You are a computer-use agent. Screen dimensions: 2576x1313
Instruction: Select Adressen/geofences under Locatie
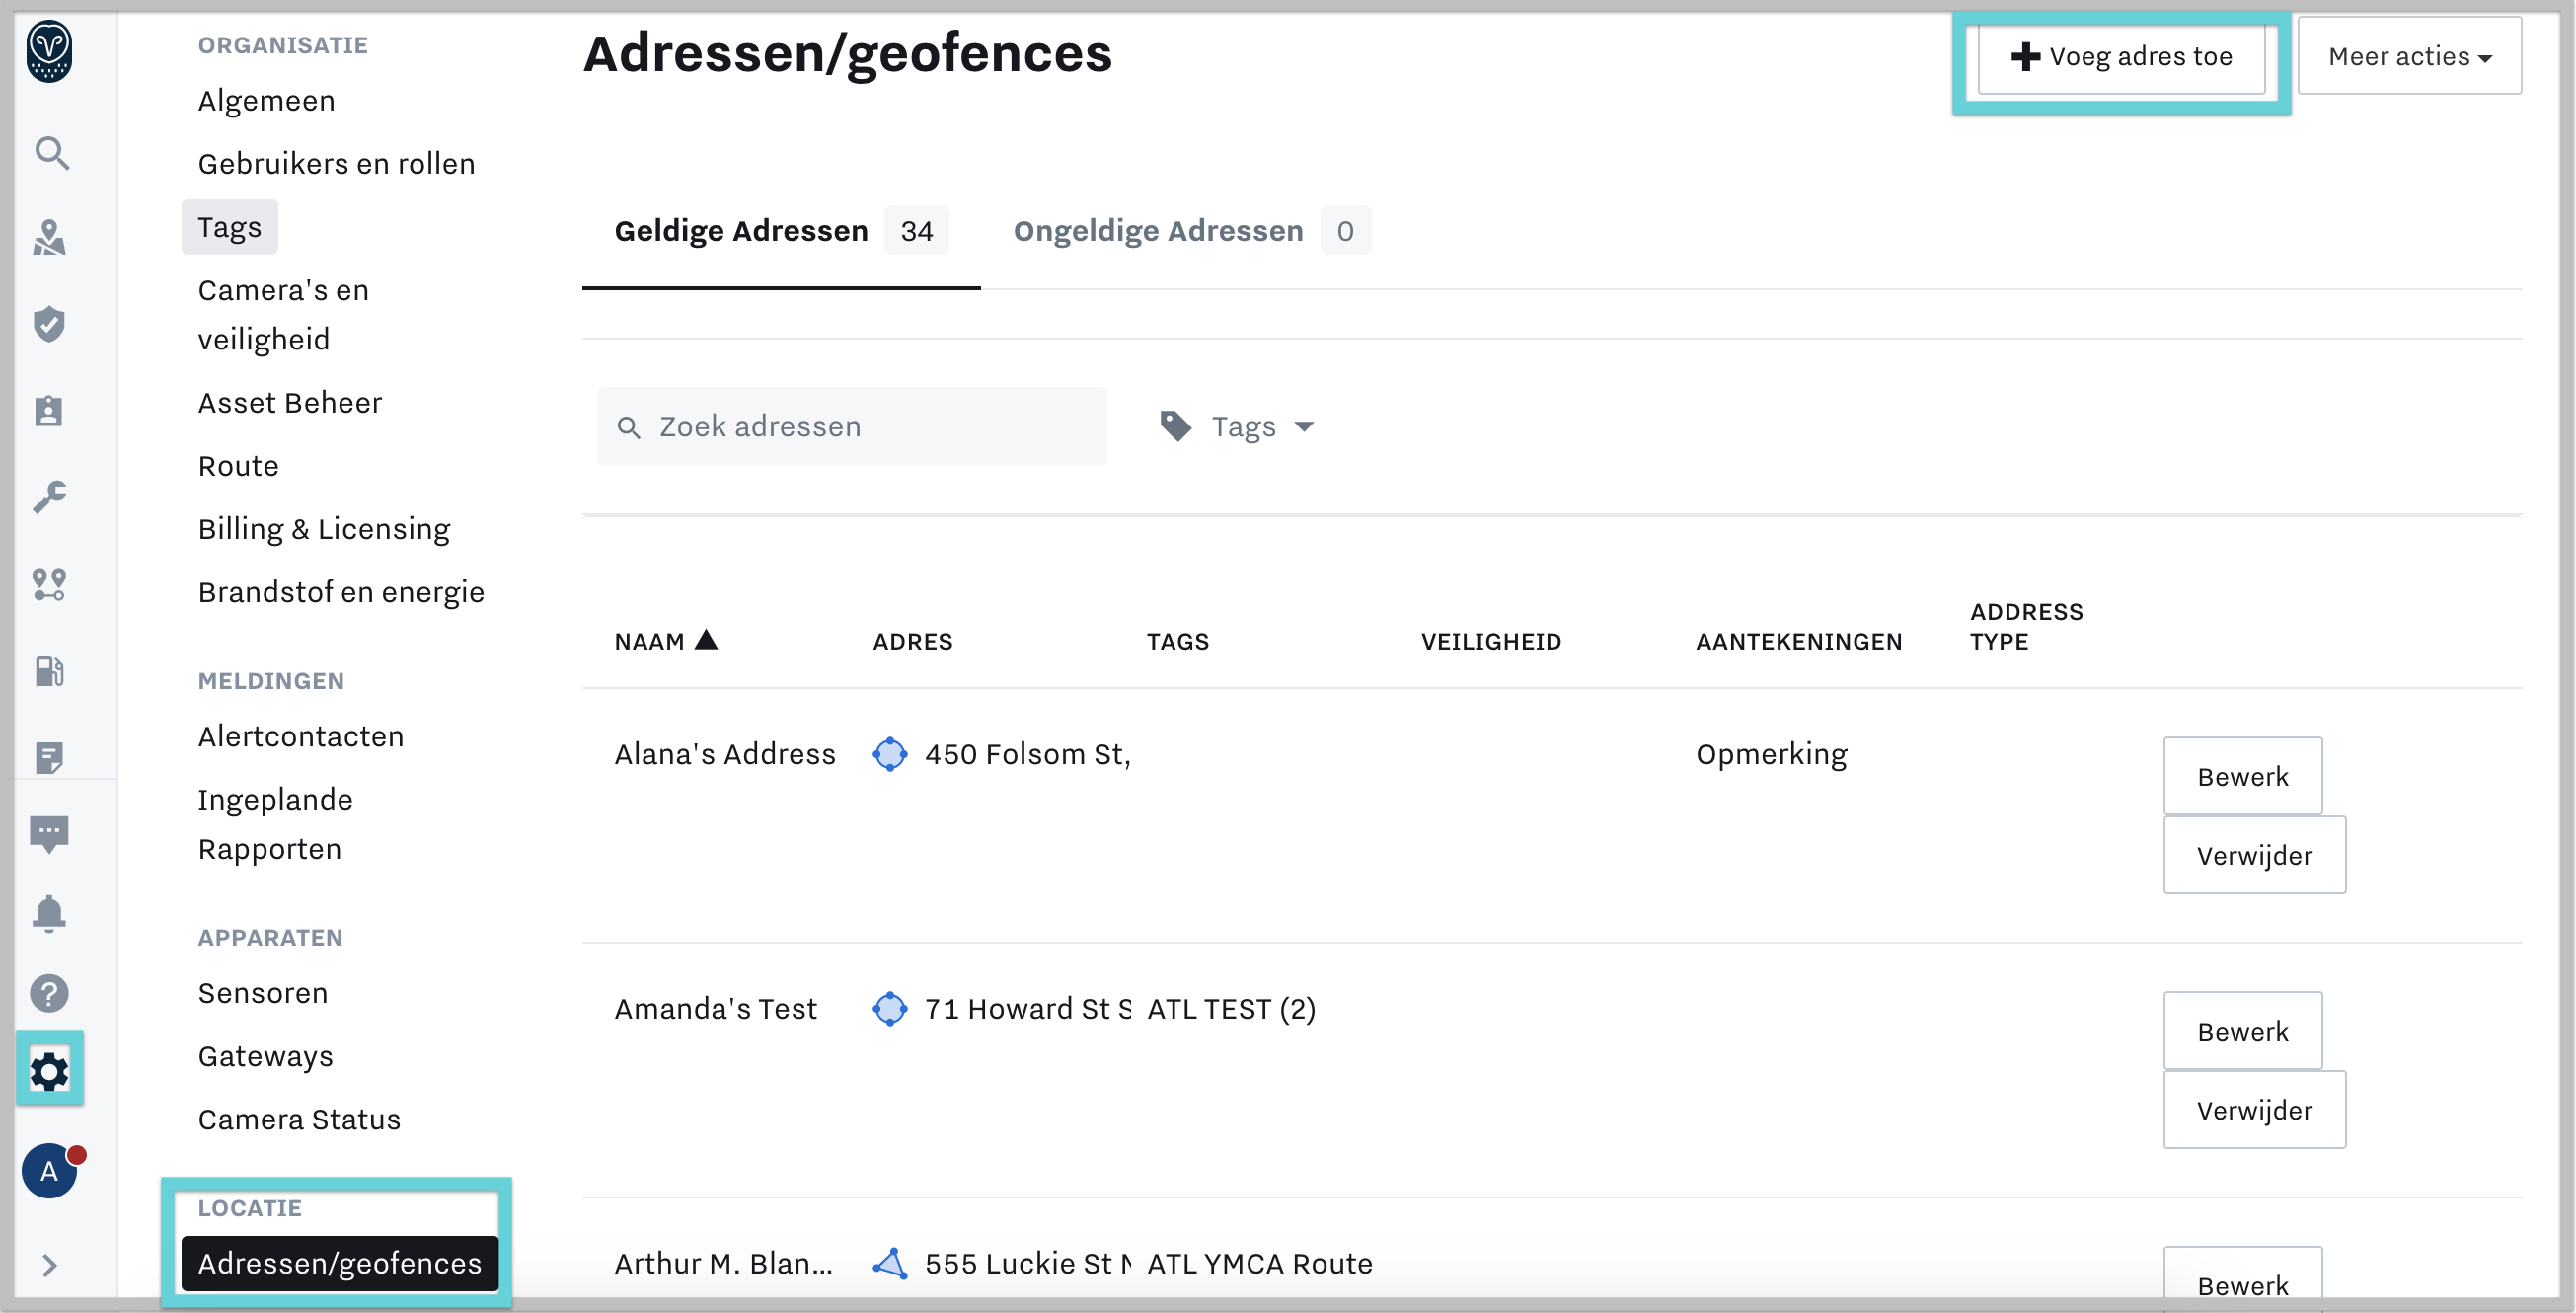[340, 1263]
